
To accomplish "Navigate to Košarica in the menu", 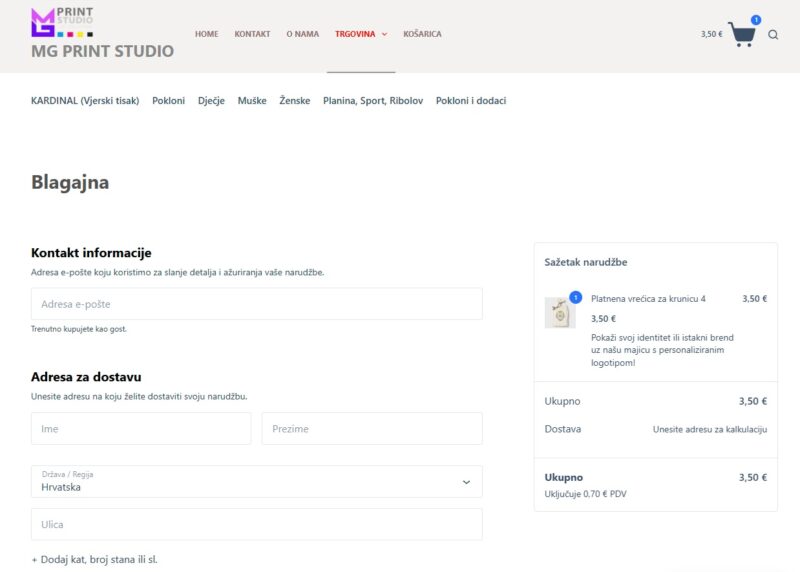I will [x=422, y=34].
